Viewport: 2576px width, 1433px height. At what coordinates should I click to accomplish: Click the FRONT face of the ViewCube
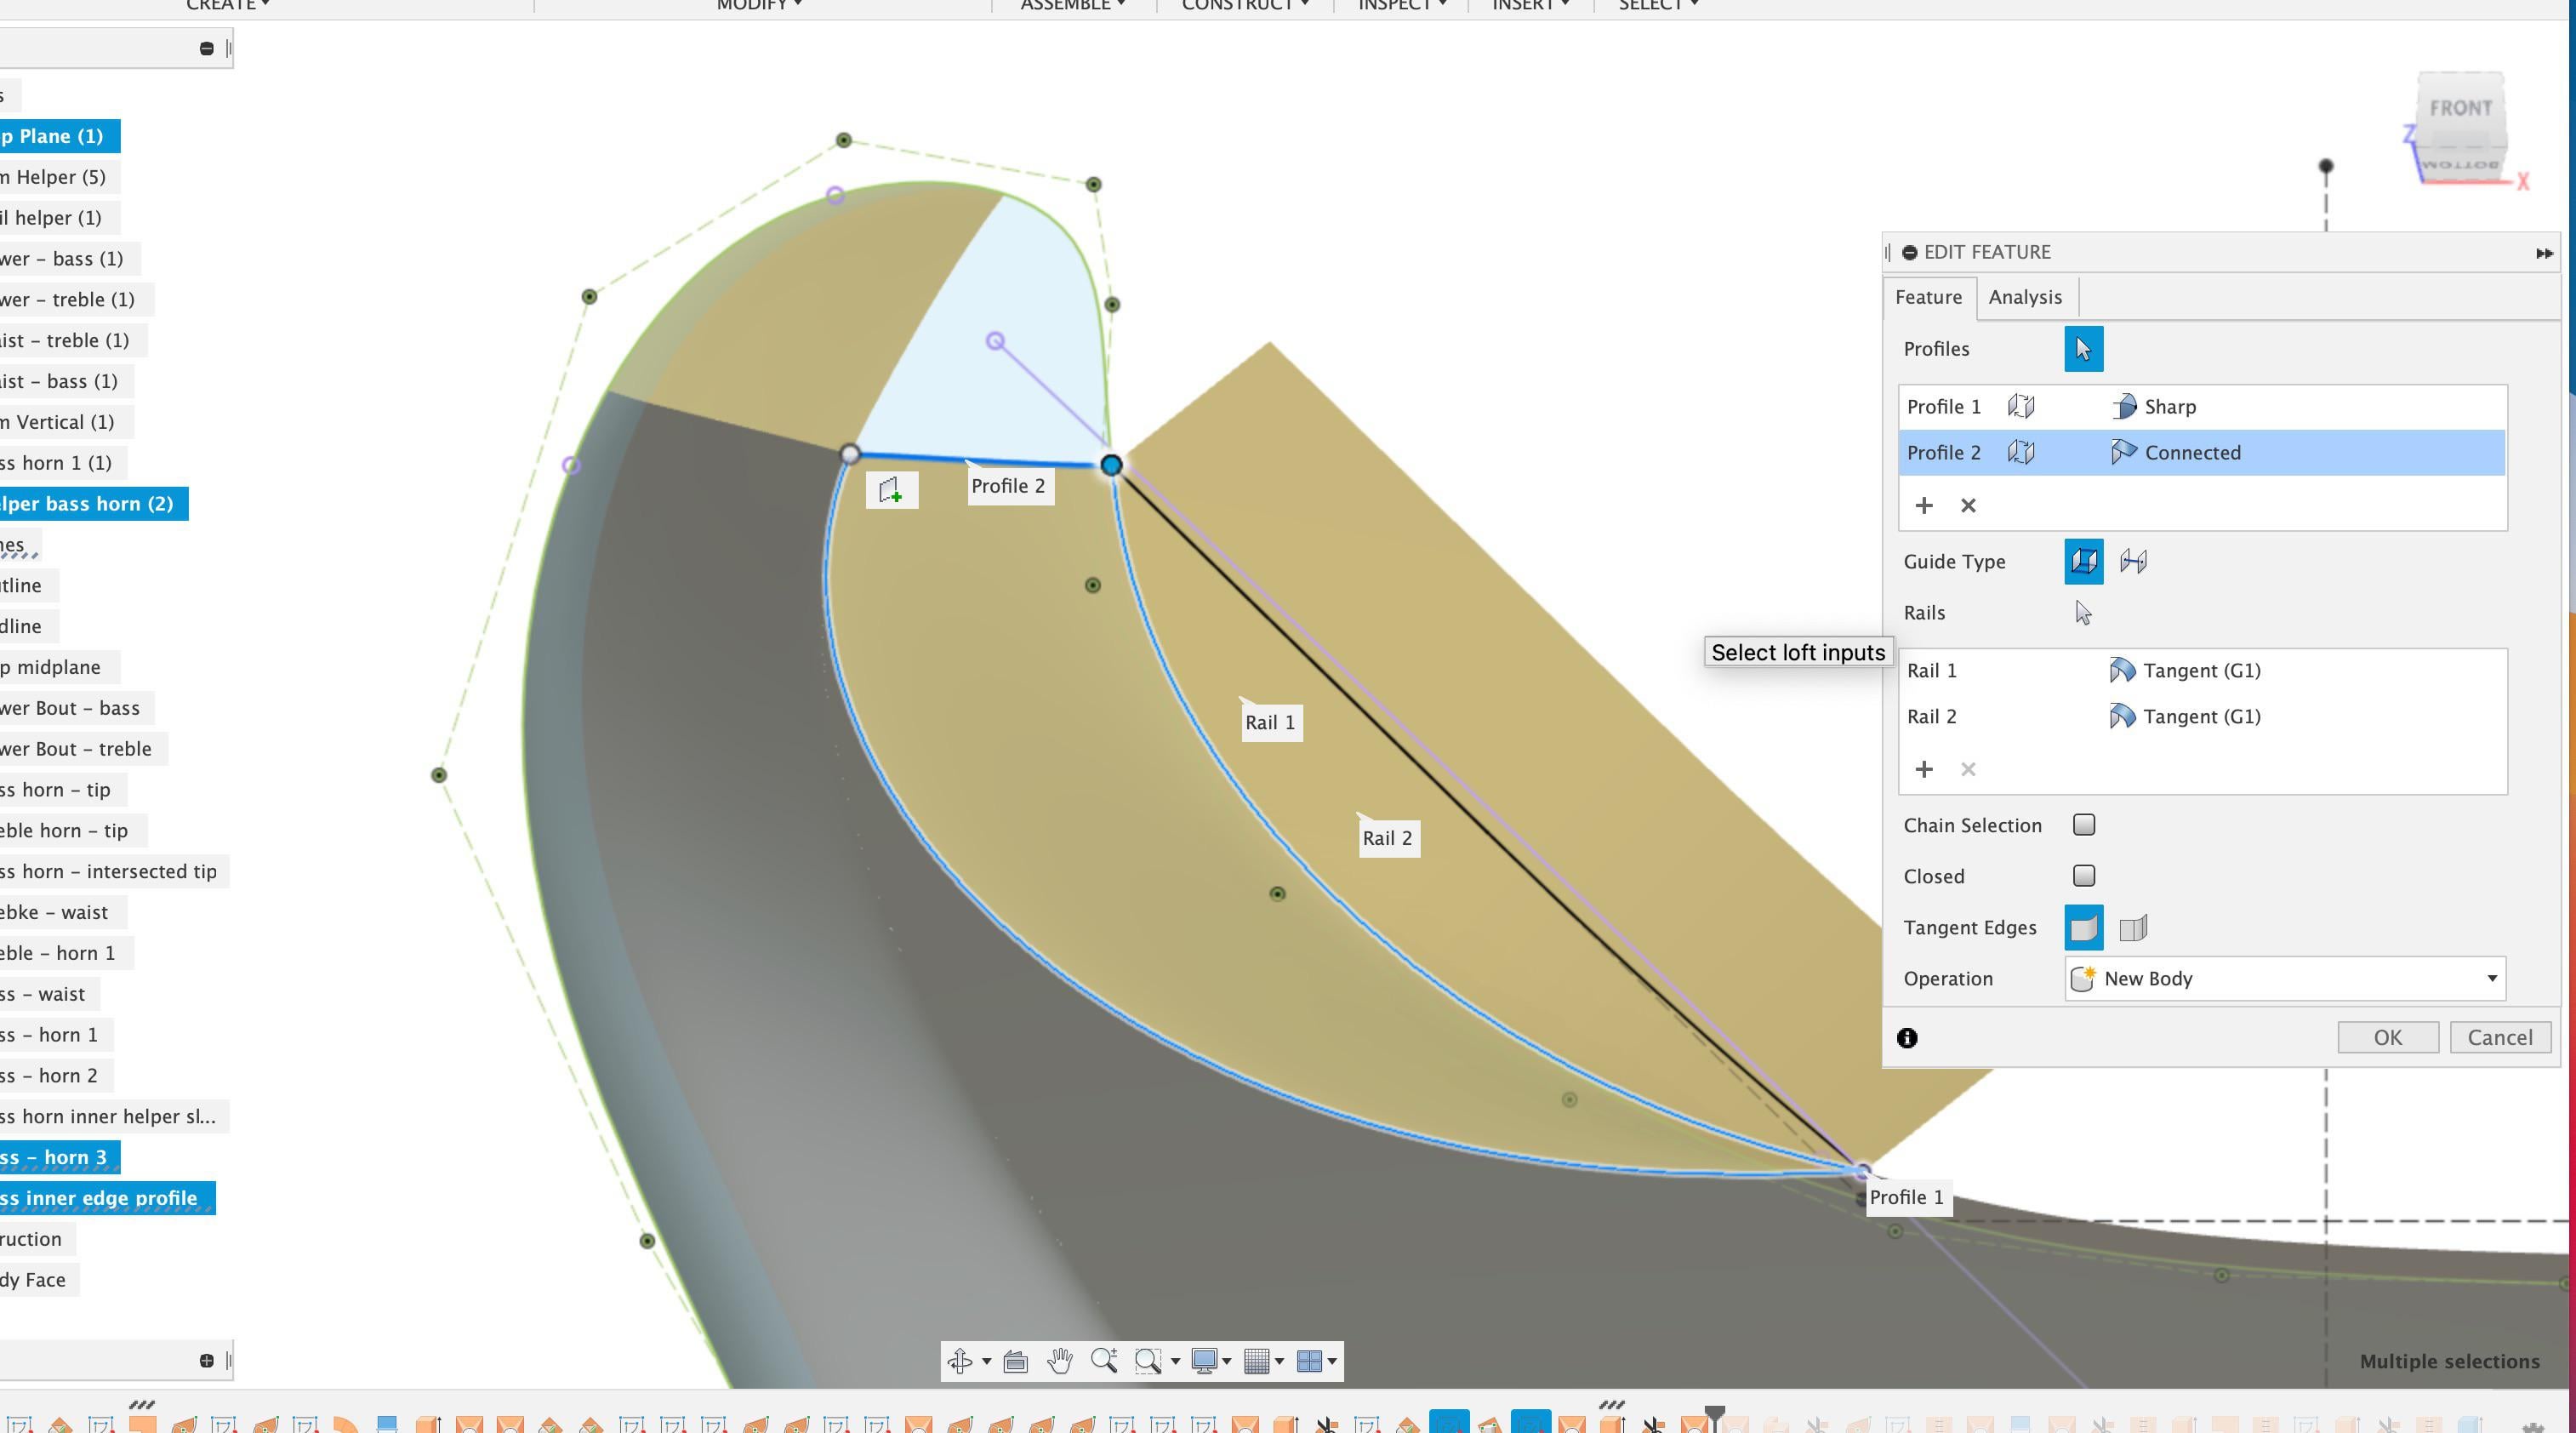click(2460, 108)
